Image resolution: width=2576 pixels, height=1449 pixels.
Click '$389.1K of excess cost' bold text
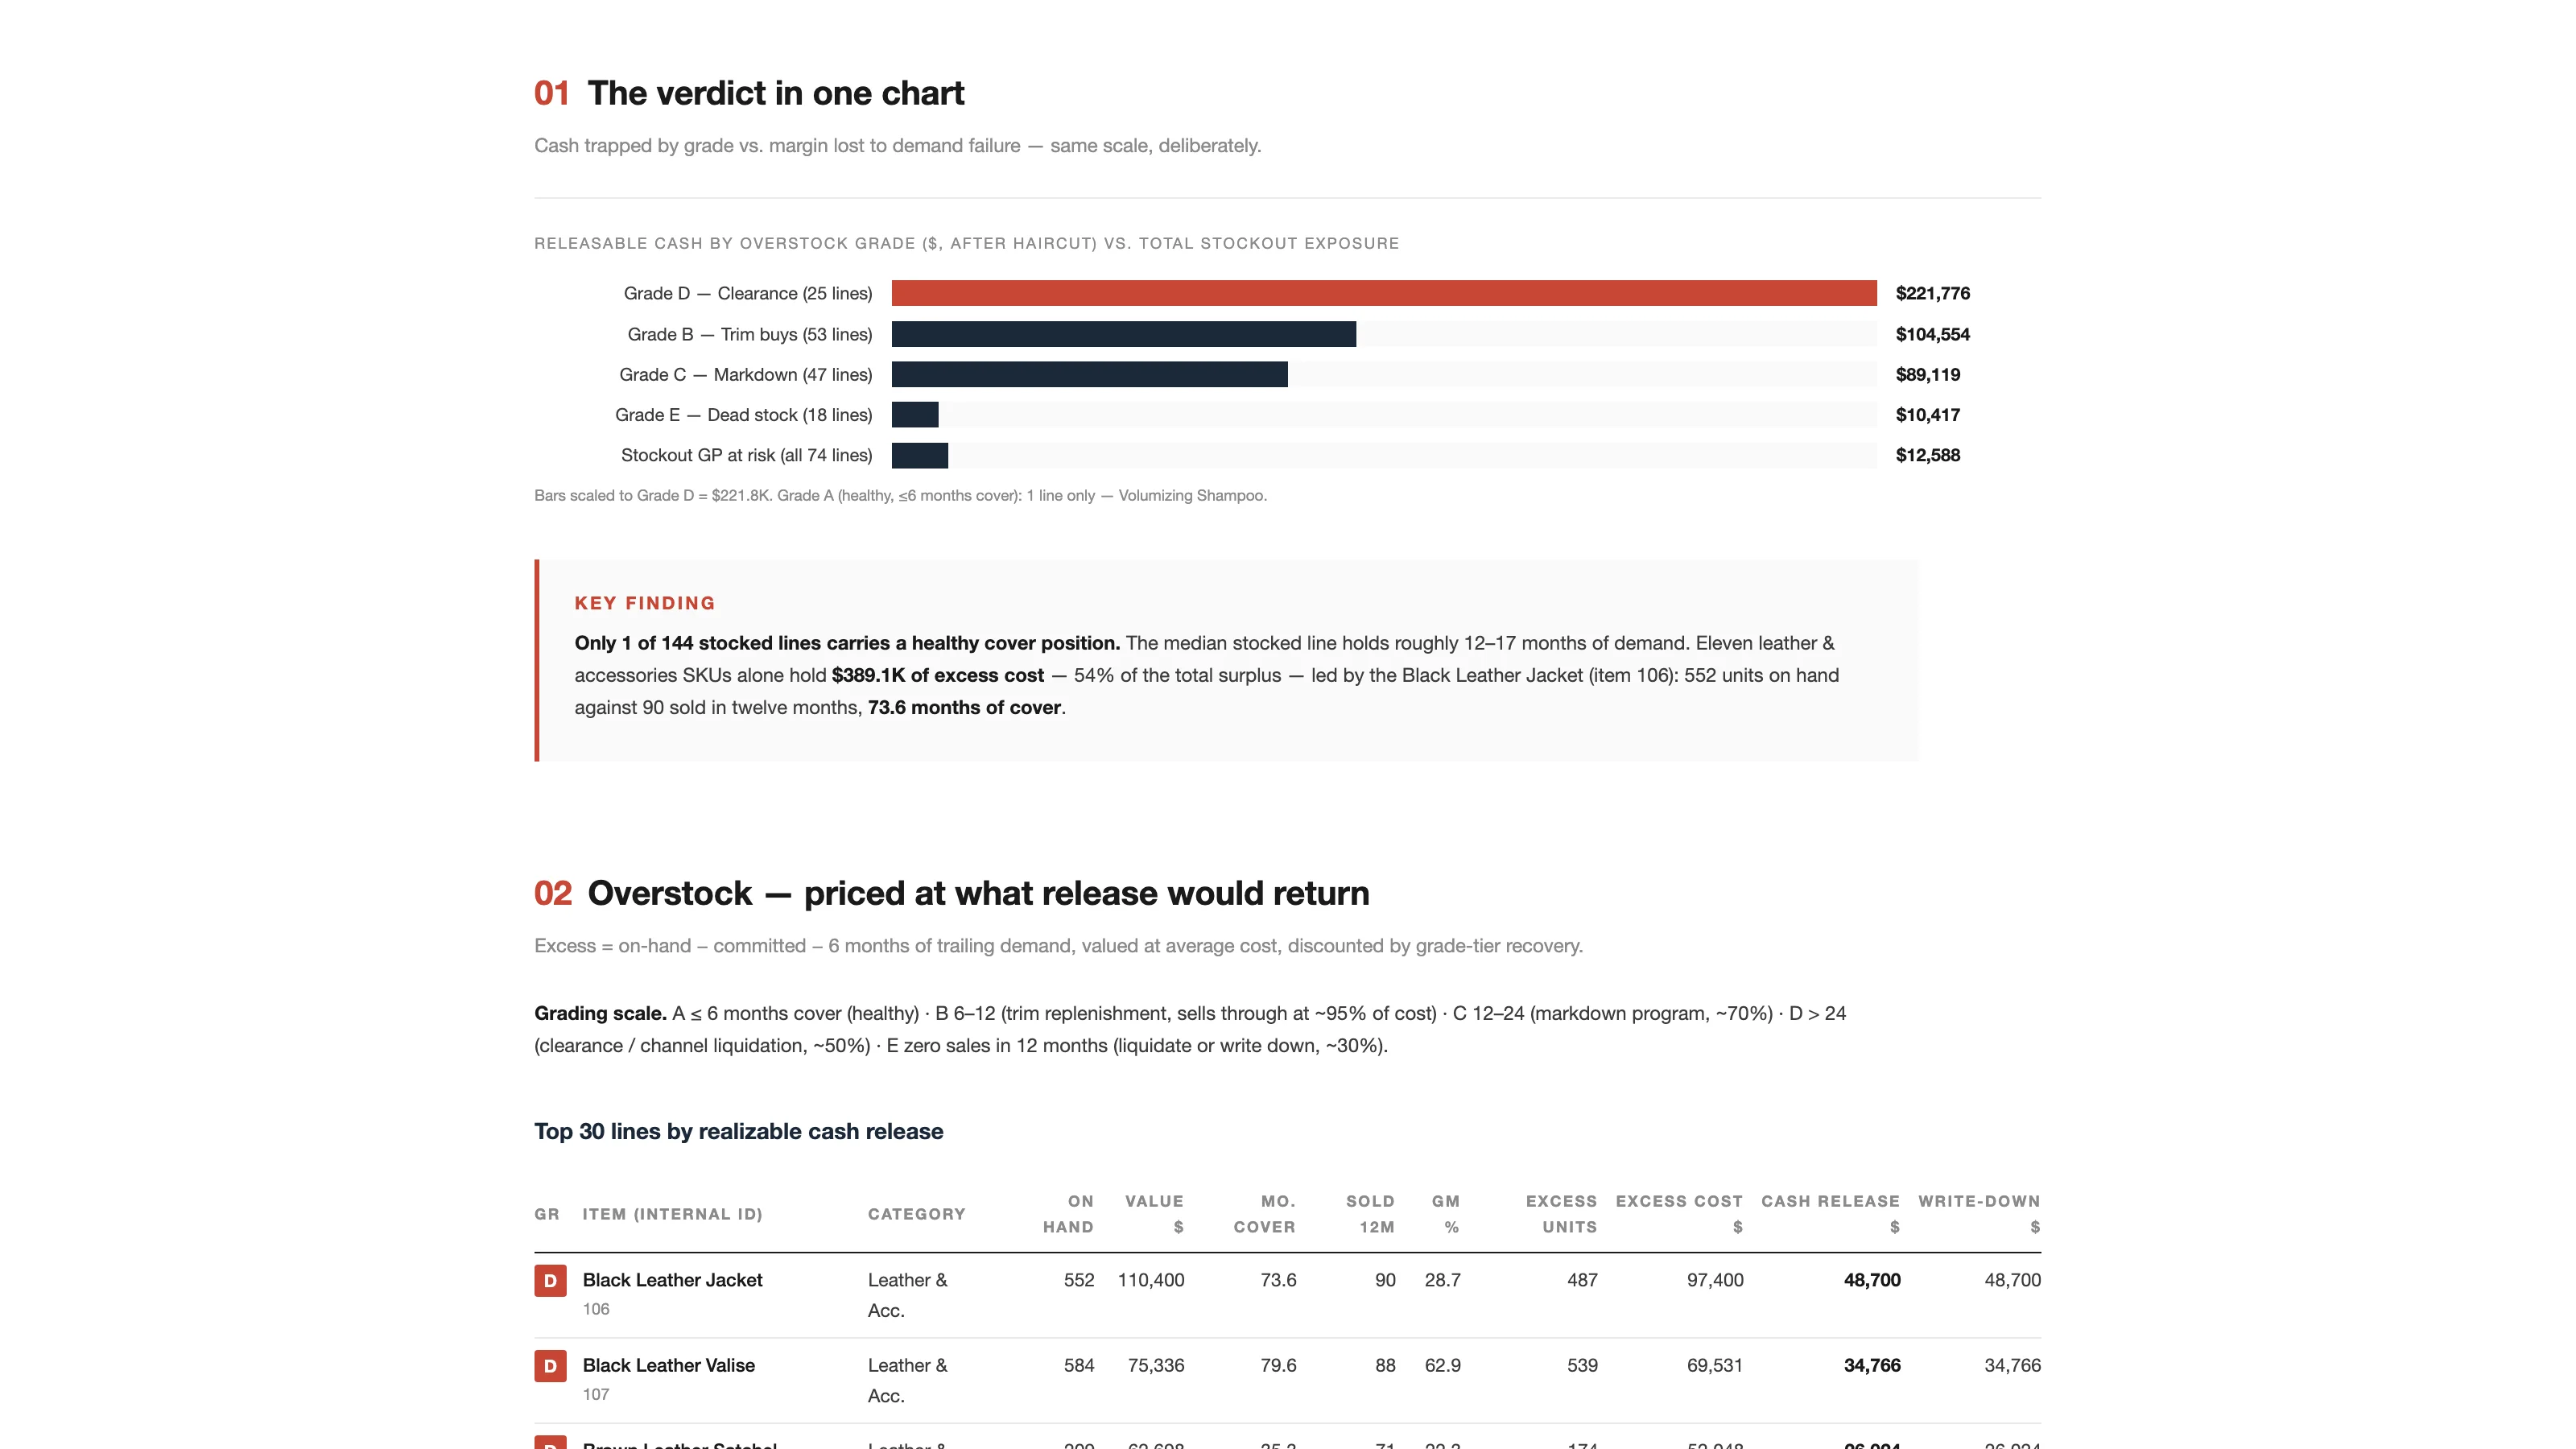click(x=938, y=675)
